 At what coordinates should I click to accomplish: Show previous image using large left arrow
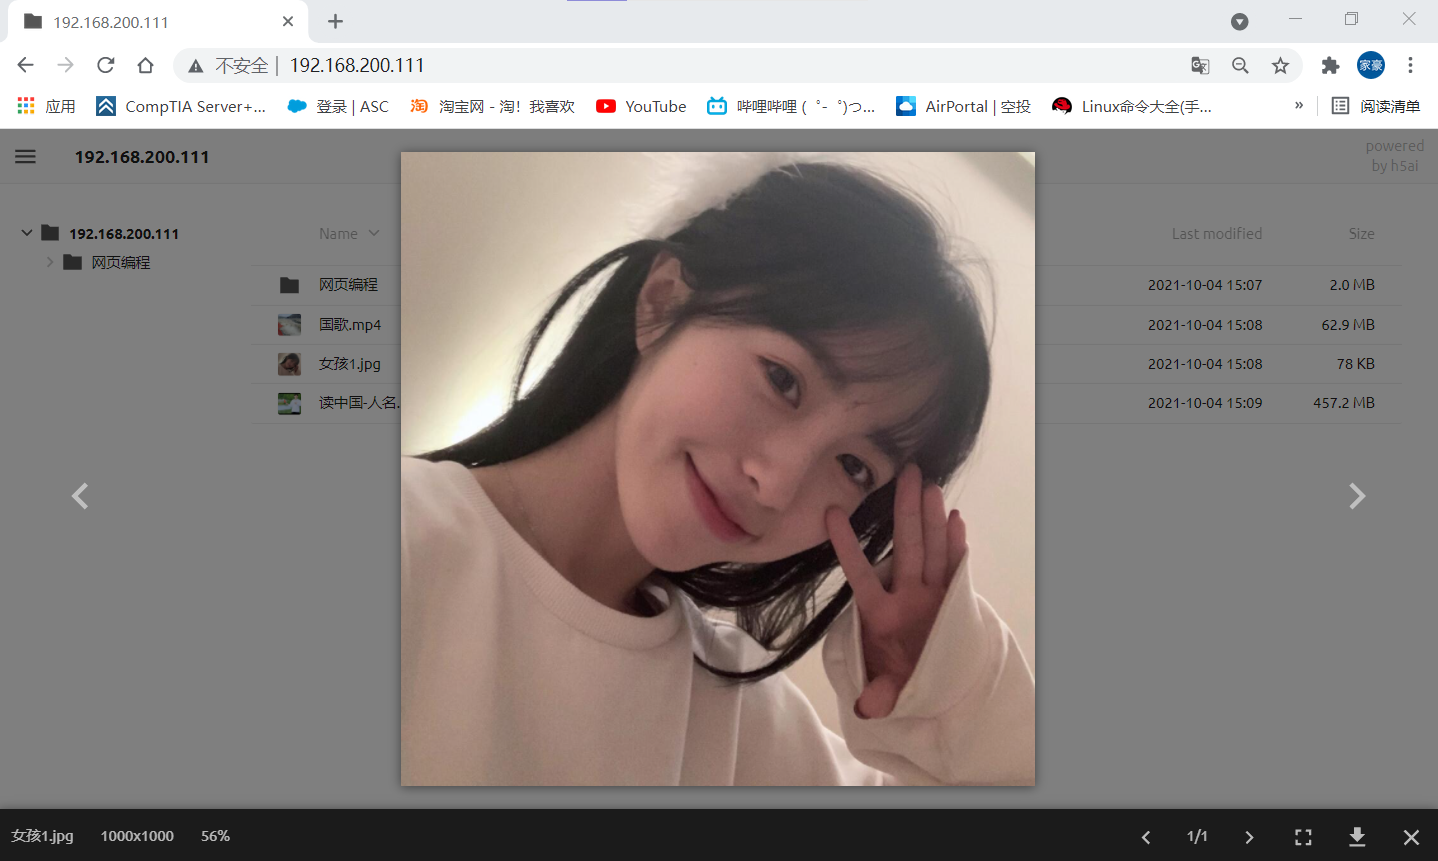(x=80, y=496)
